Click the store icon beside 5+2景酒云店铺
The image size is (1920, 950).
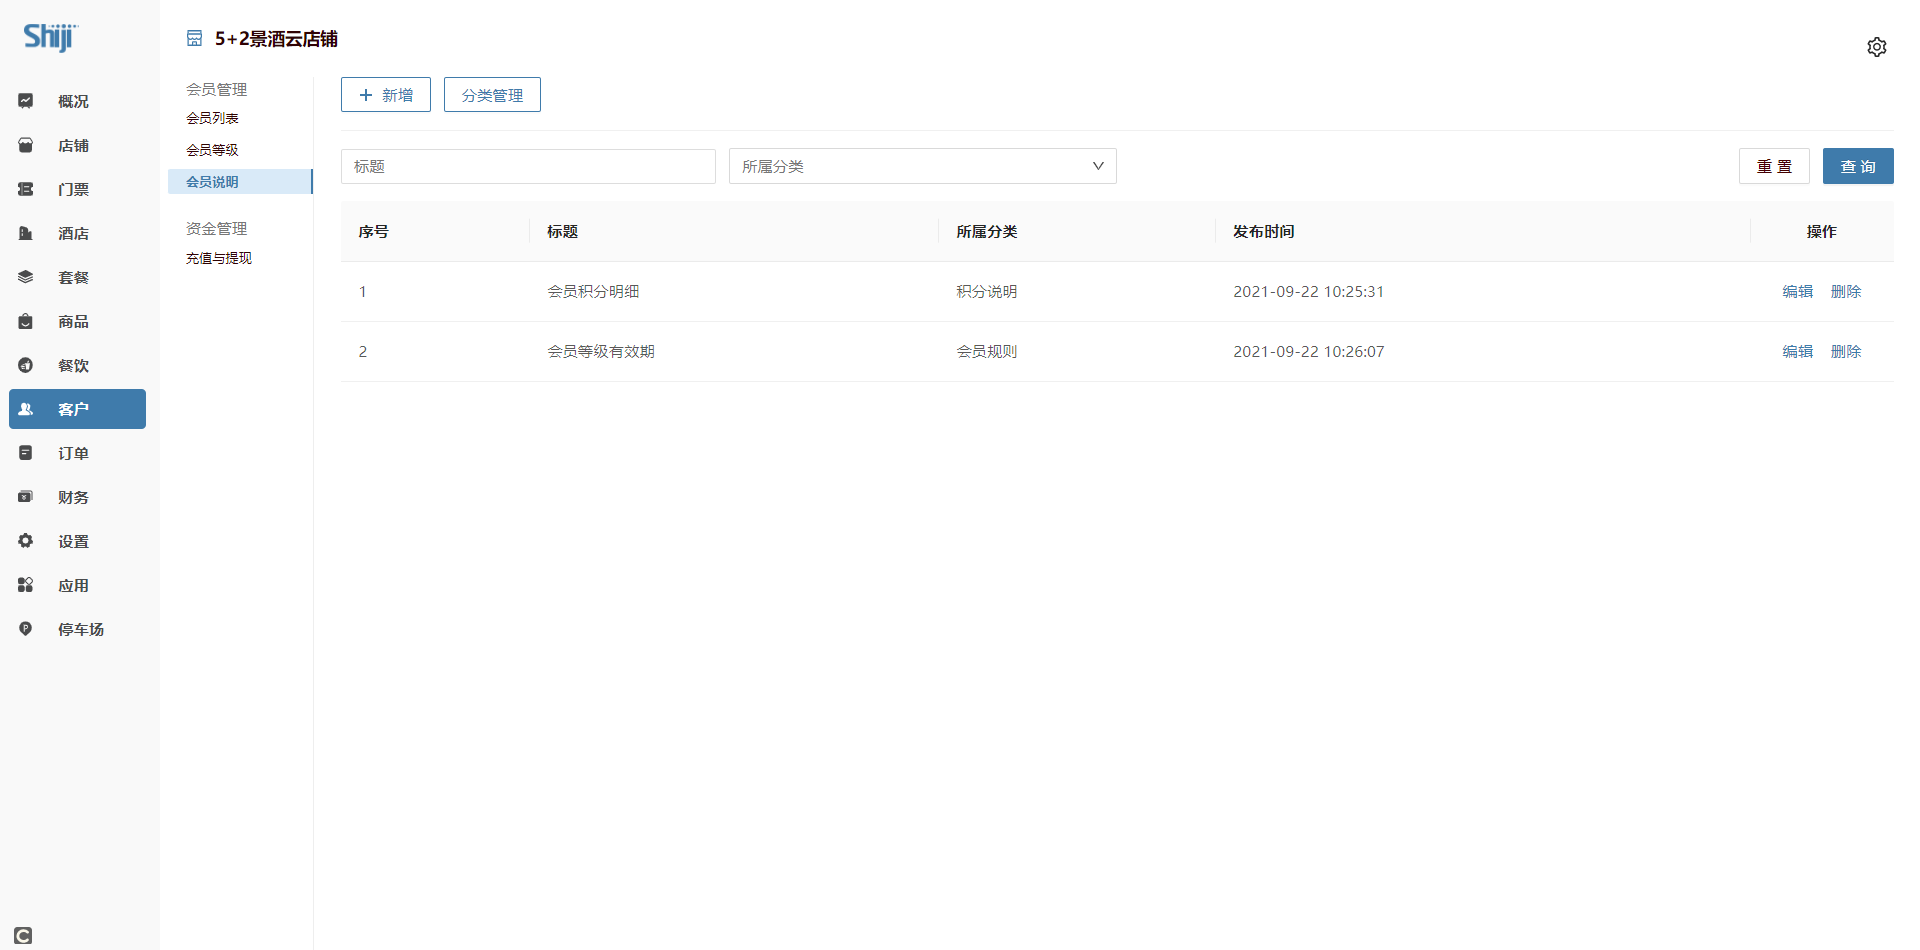(x=195, y=38)
